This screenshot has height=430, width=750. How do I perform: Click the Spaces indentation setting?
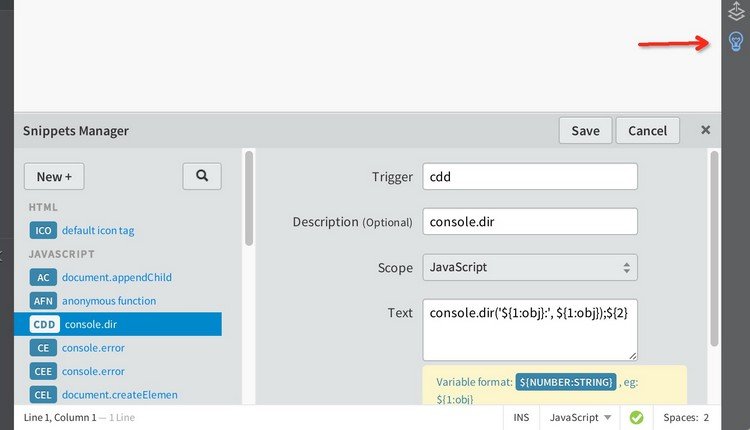(x=686, y=417)
